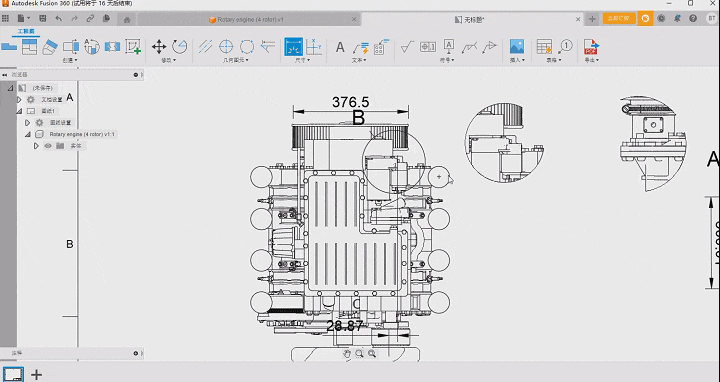Select the Leader note tool
The image size is (720, 382).
[x=361, y=47]
